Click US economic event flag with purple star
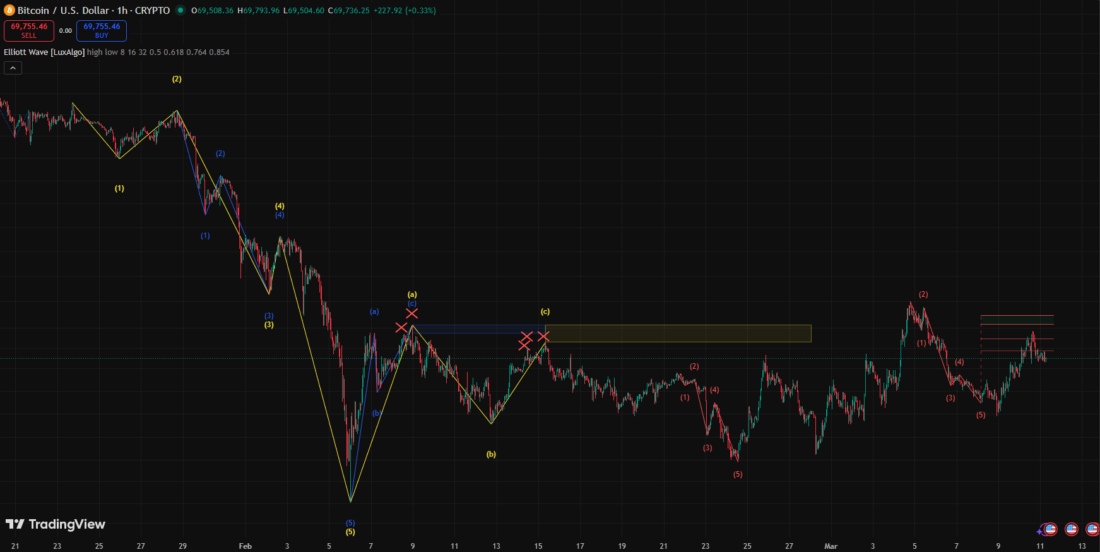1100x552 pixels. coord(1049,530)
